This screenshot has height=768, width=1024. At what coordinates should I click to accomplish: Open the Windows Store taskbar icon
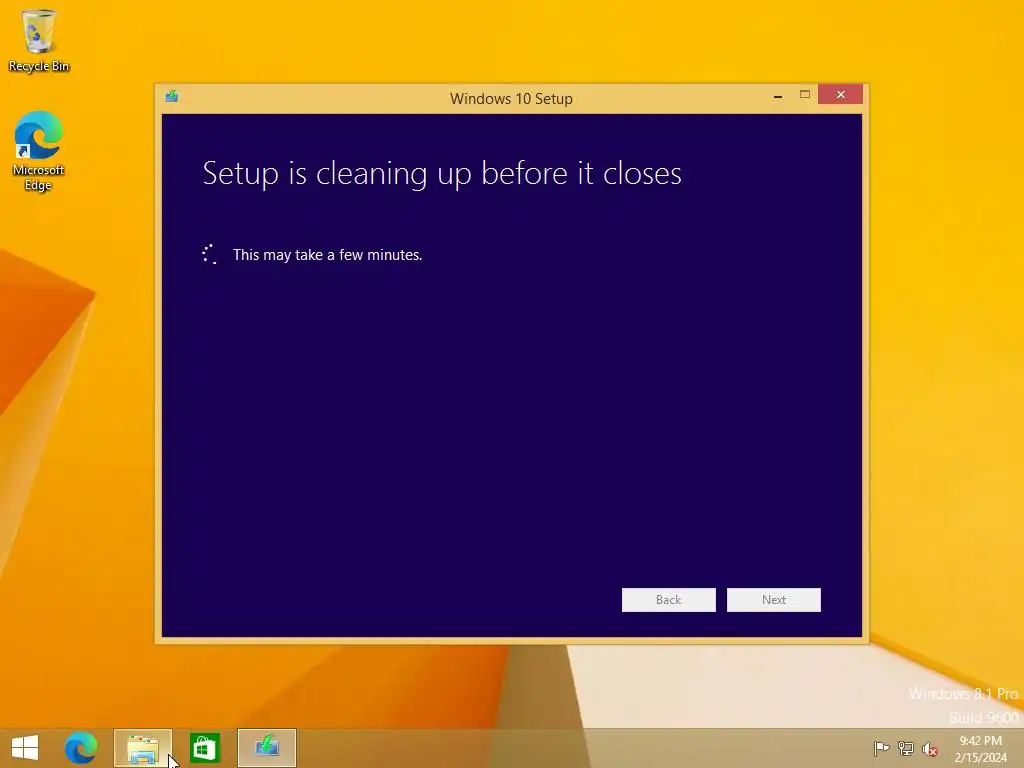[204, 748]
